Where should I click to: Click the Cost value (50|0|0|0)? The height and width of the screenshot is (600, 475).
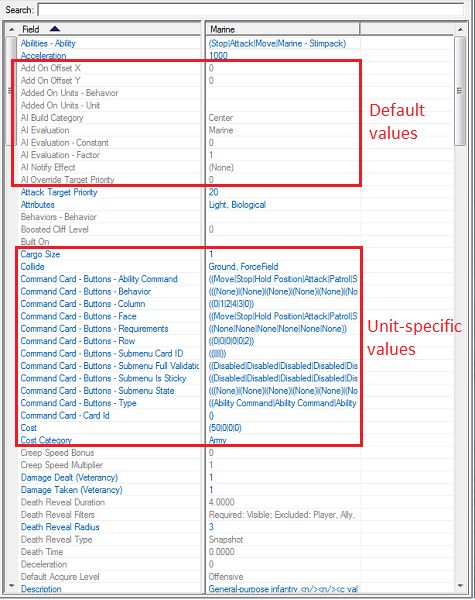pos(225,428)
